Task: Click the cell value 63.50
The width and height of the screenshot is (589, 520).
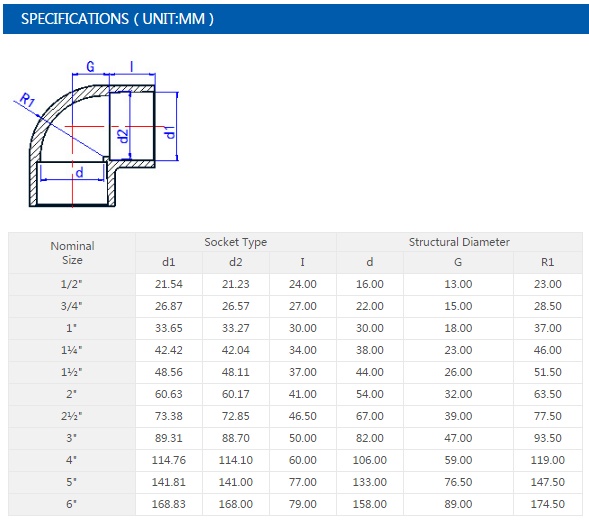Action: coord(547,394)
